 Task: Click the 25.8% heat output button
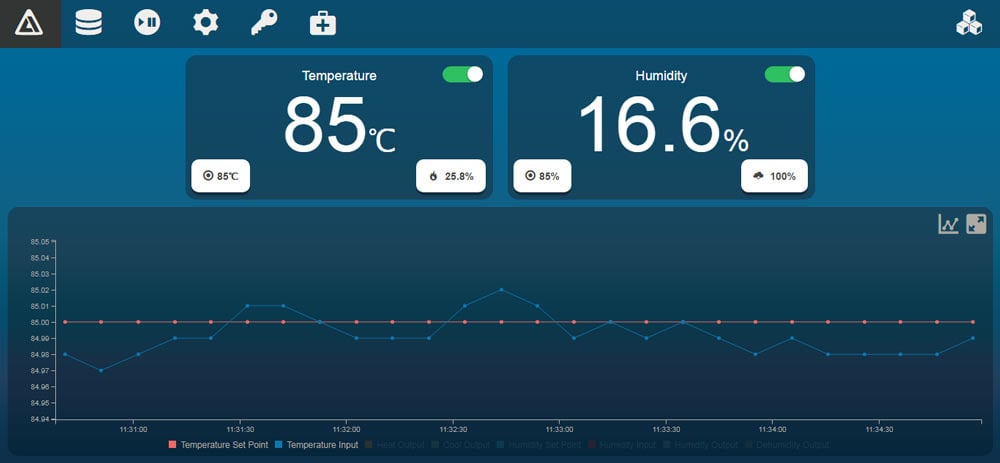pos(451,176)
